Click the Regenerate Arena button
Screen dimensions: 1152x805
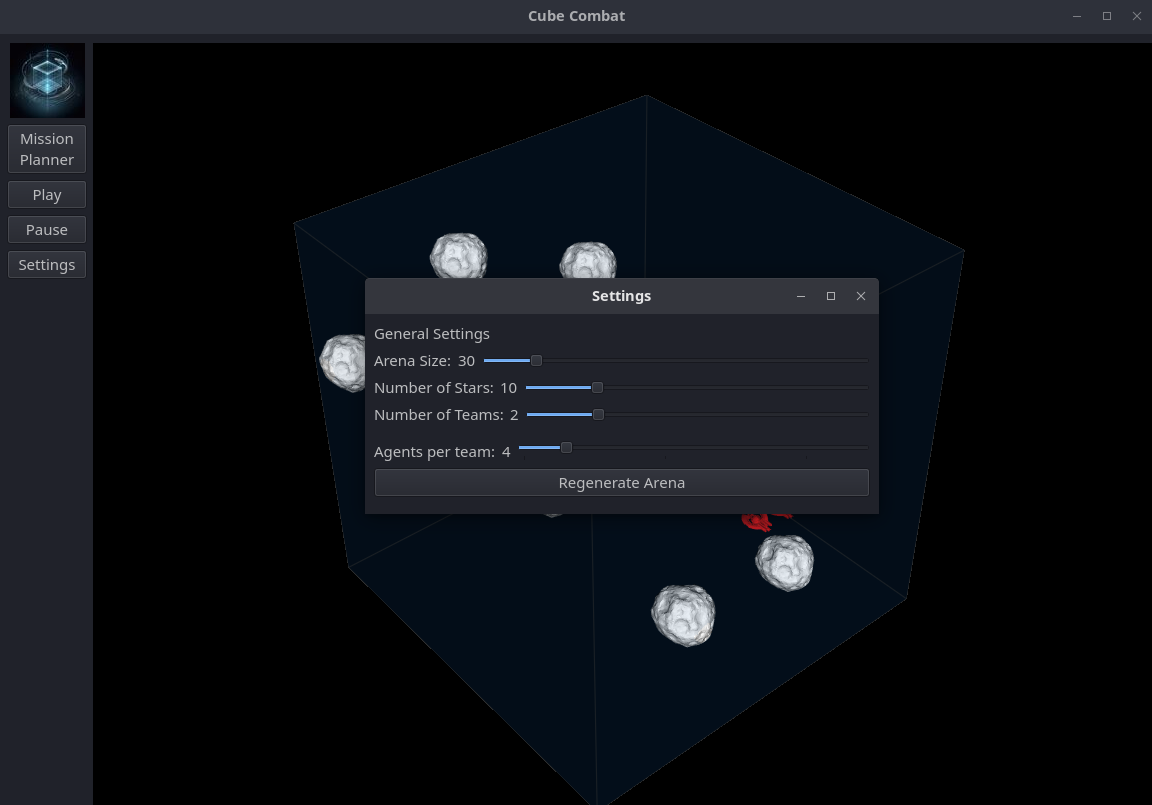click(621, 483)
